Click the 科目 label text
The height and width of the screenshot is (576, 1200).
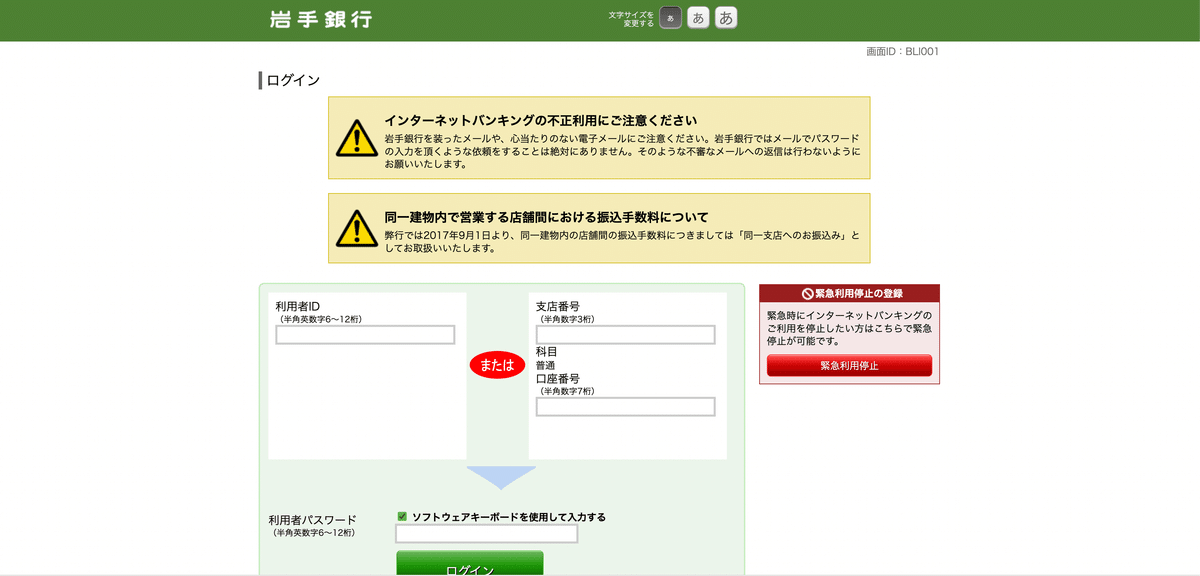(x=547, y=352)
